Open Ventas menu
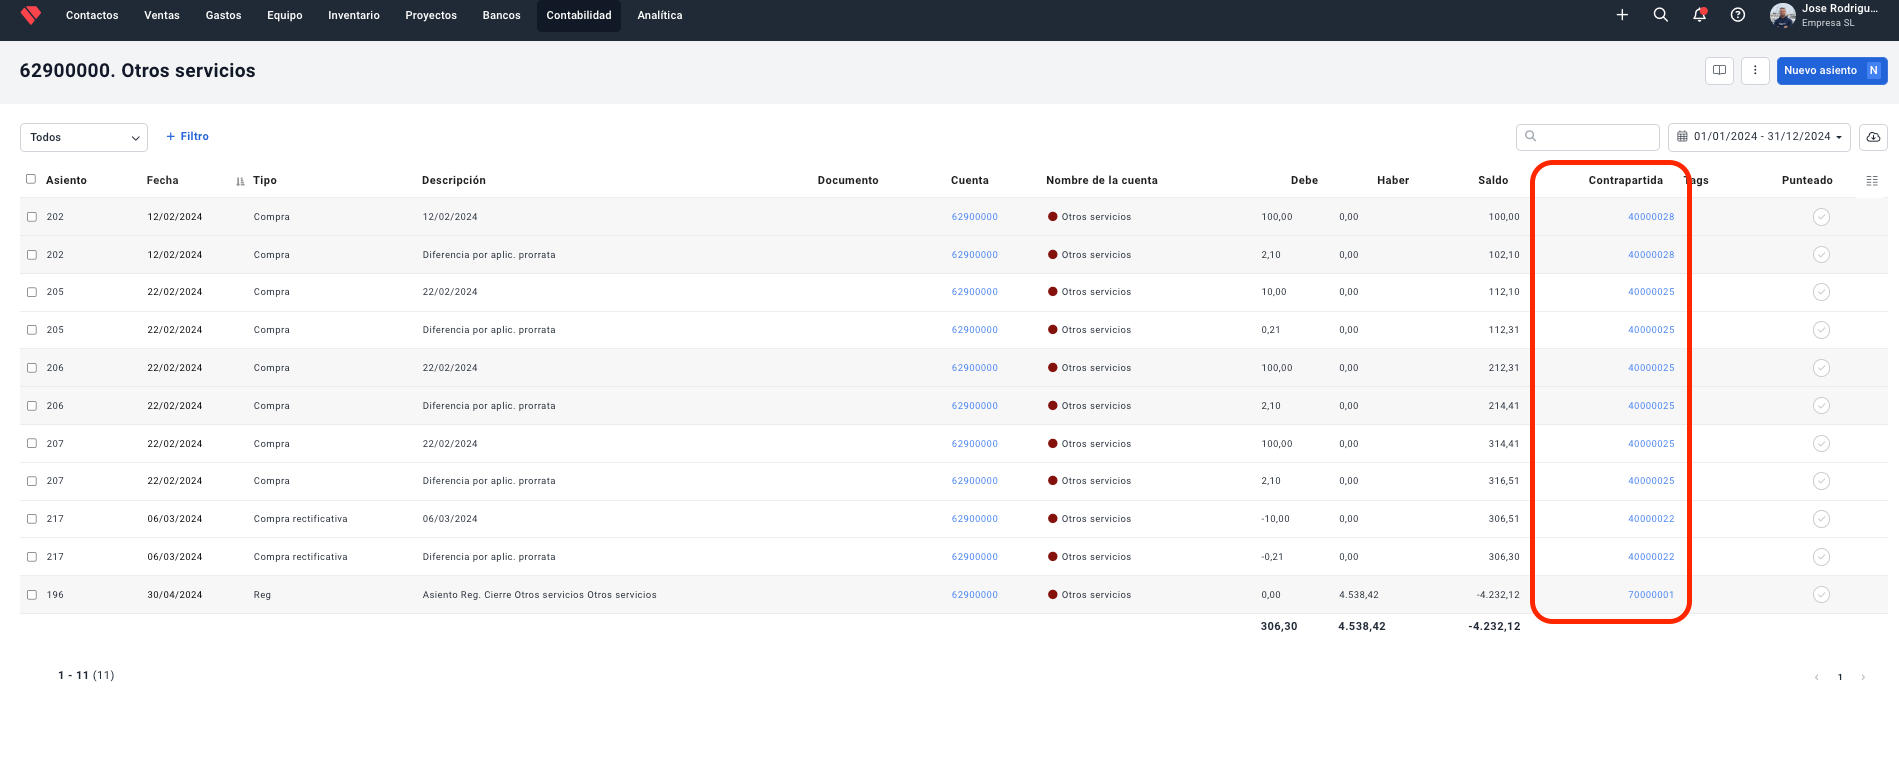The image size is (1899, 760). [162, 15]
